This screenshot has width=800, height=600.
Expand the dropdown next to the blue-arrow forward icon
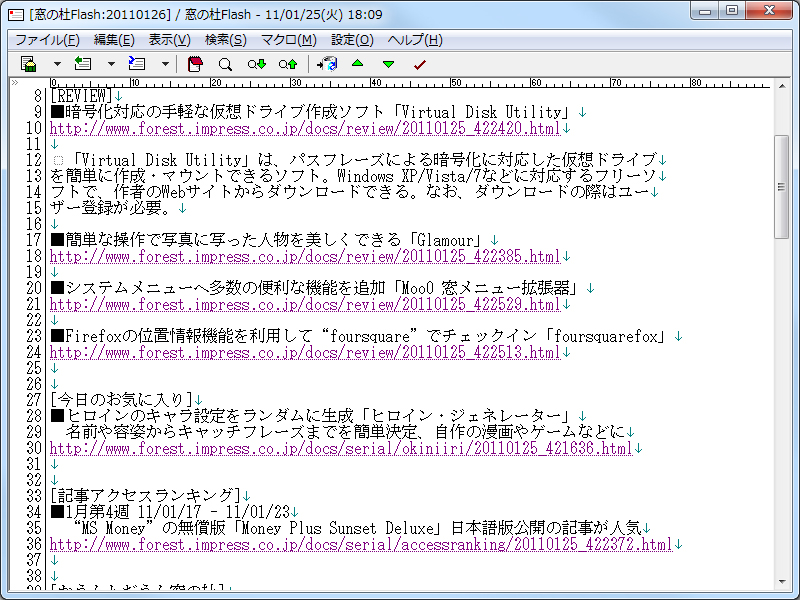tap(165, 64)
